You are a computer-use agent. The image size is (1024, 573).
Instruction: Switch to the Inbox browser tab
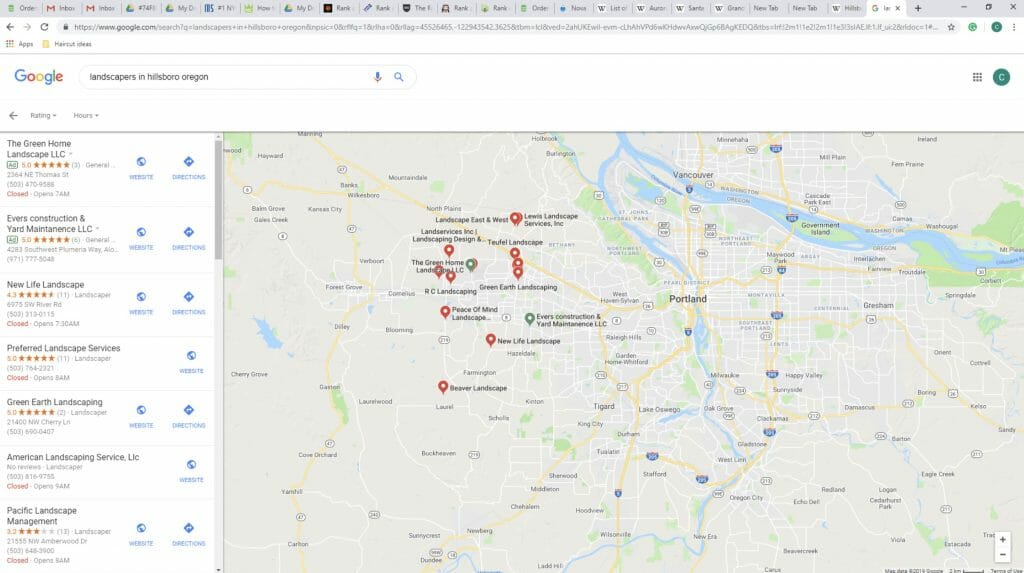coord(64,8)
